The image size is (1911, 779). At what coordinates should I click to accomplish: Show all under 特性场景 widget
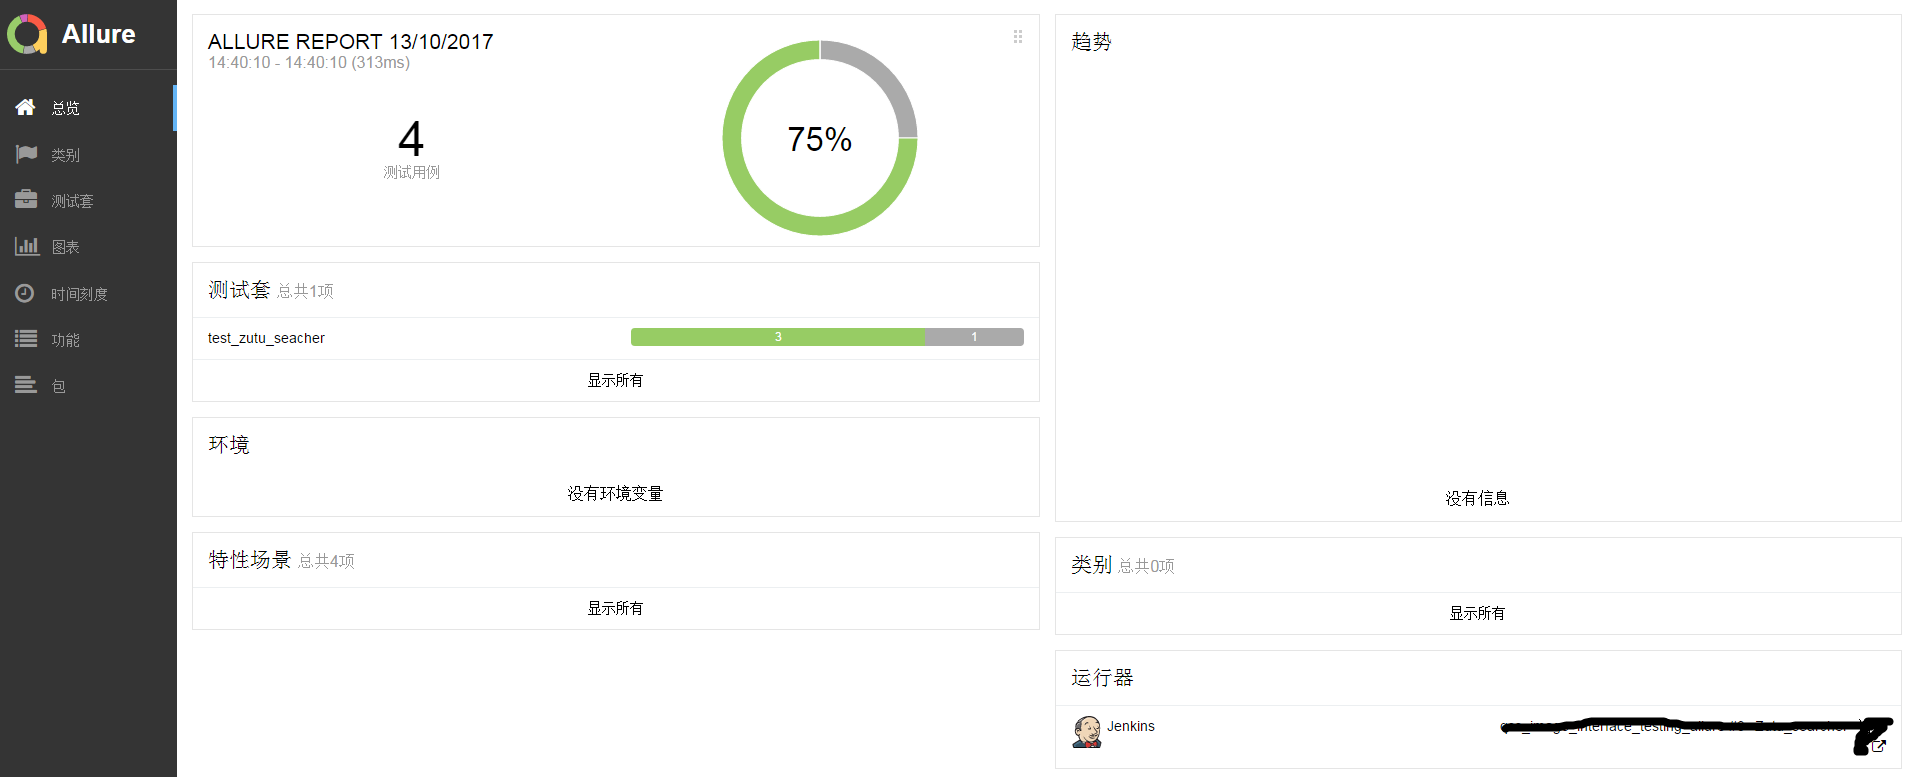coord(615,608)
